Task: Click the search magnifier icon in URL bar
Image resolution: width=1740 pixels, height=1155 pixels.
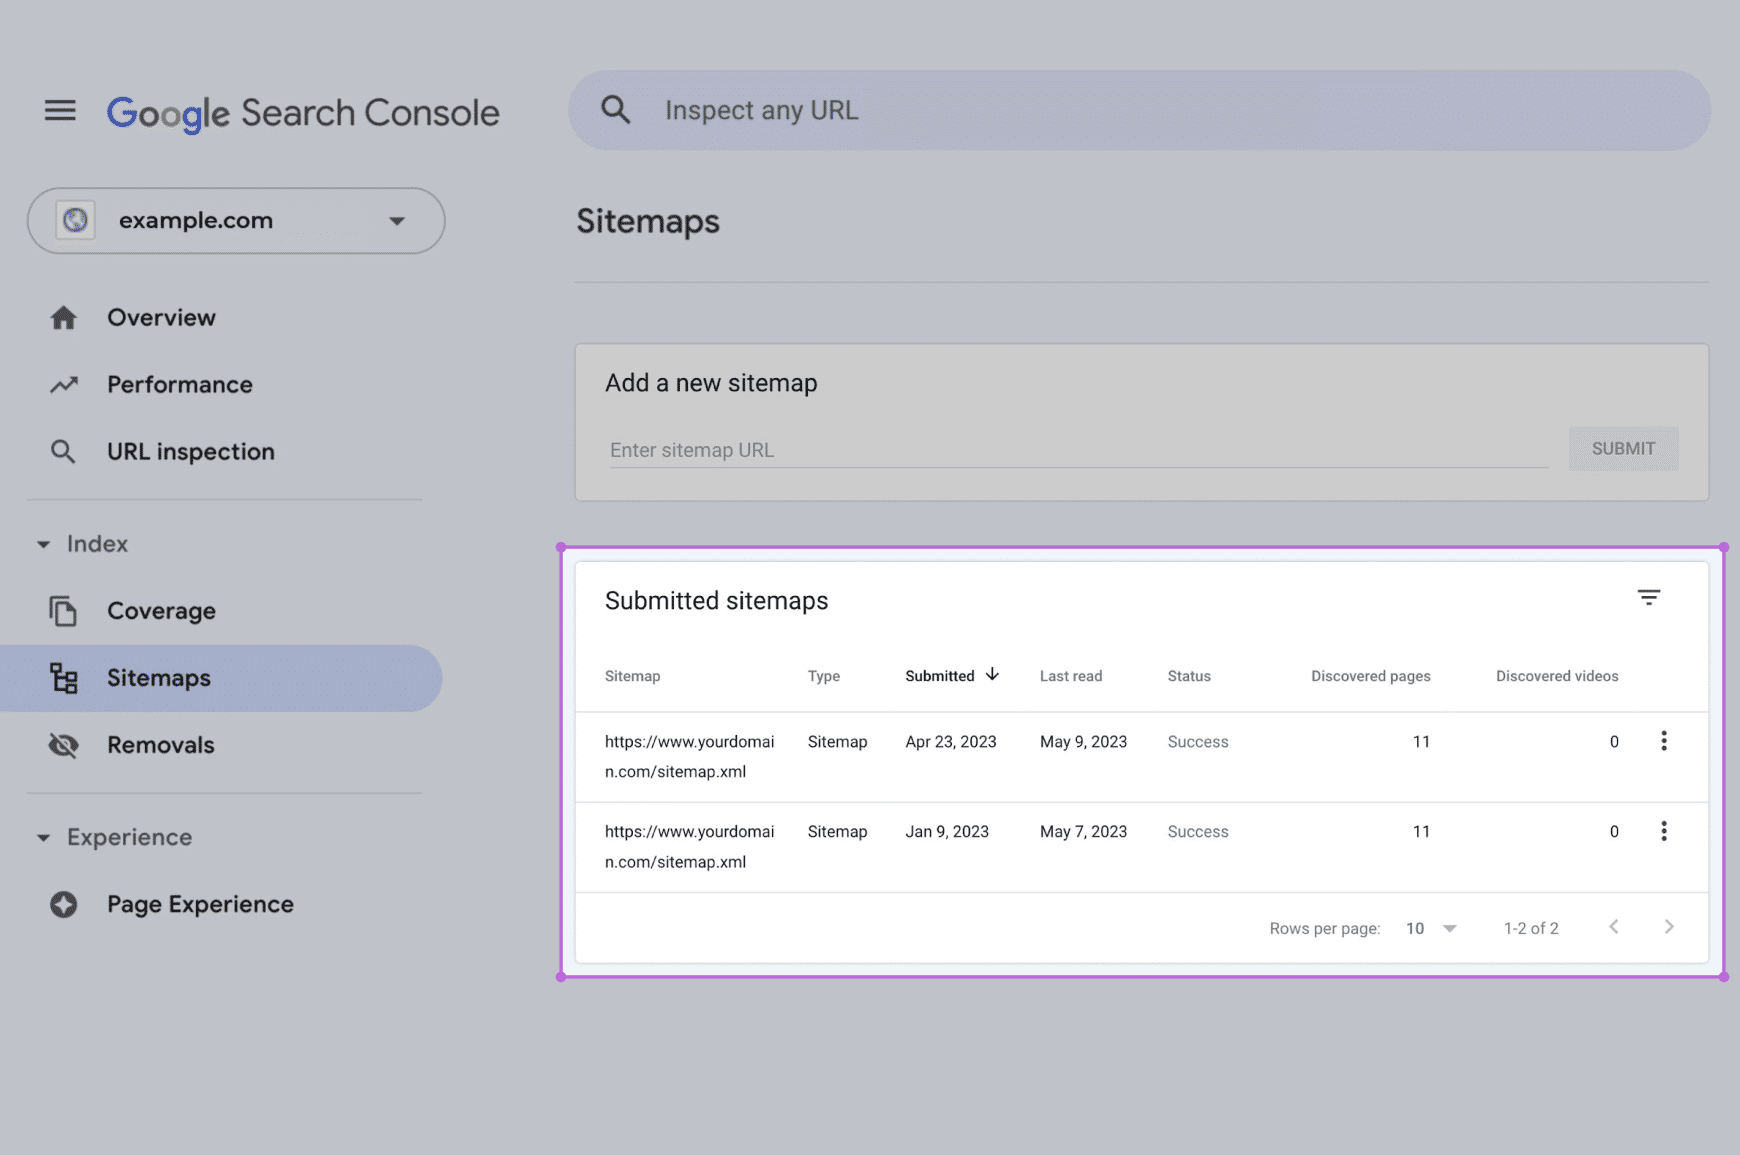Action: (616, 110)
